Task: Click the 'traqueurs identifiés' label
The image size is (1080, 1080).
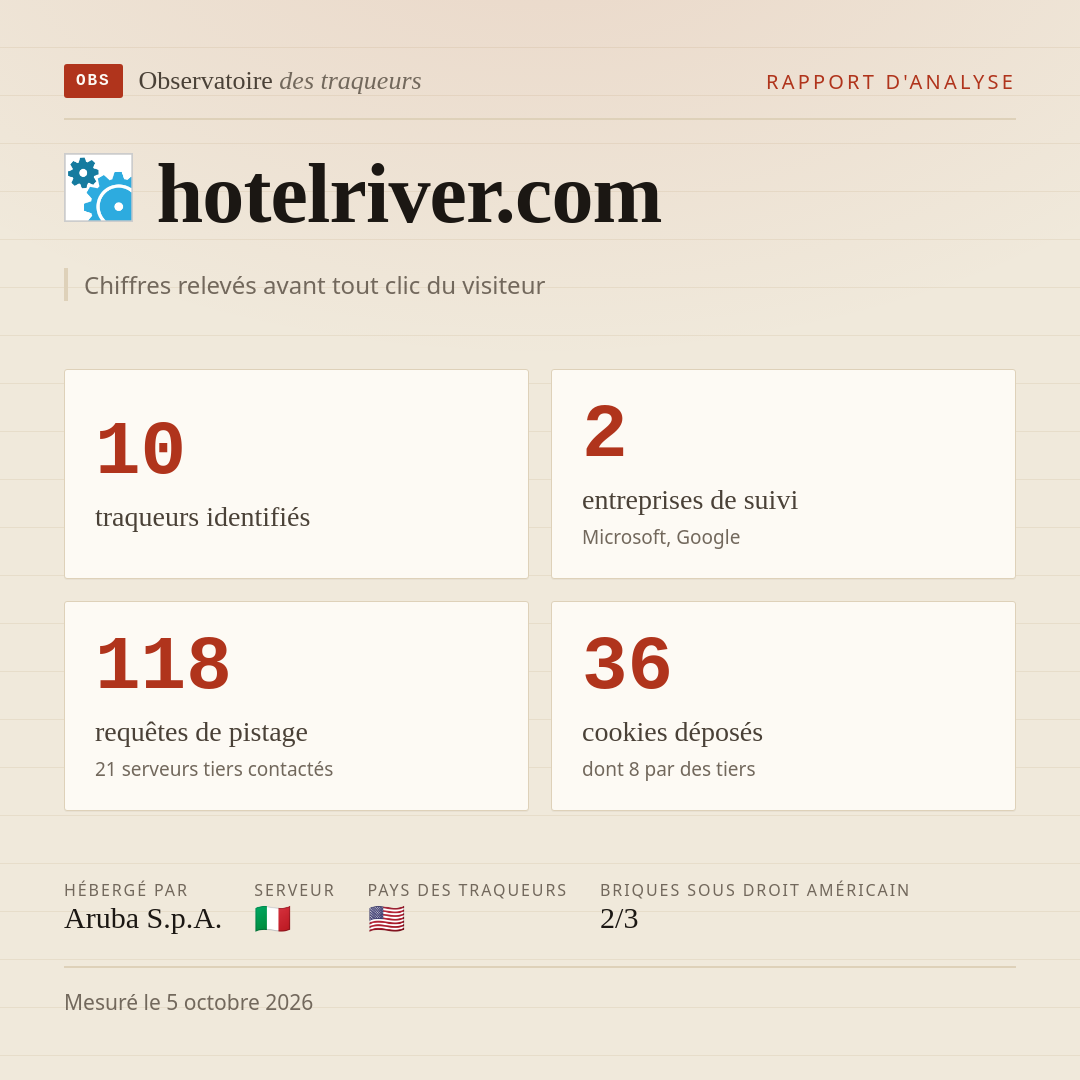Action: (202, 517)
